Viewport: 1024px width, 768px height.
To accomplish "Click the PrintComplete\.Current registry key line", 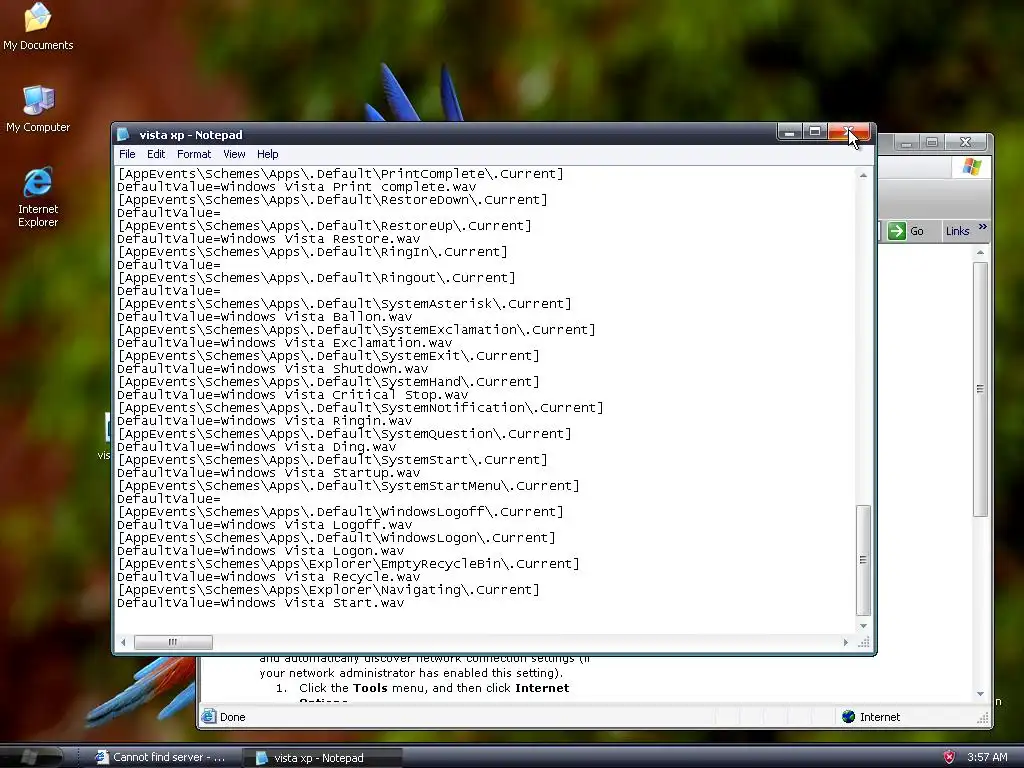I will click(x=340, y=174).
